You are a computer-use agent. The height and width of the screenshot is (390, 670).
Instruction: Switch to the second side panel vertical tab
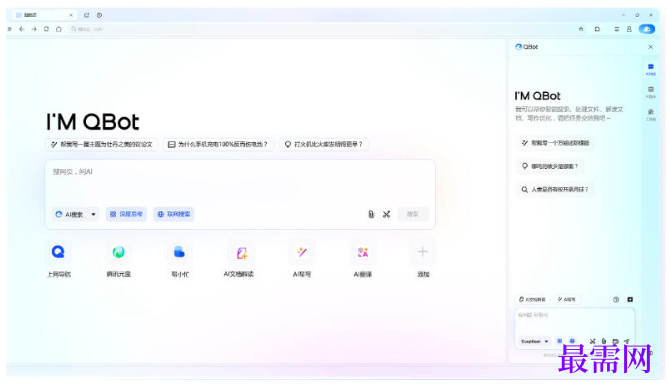click(650, 92)
